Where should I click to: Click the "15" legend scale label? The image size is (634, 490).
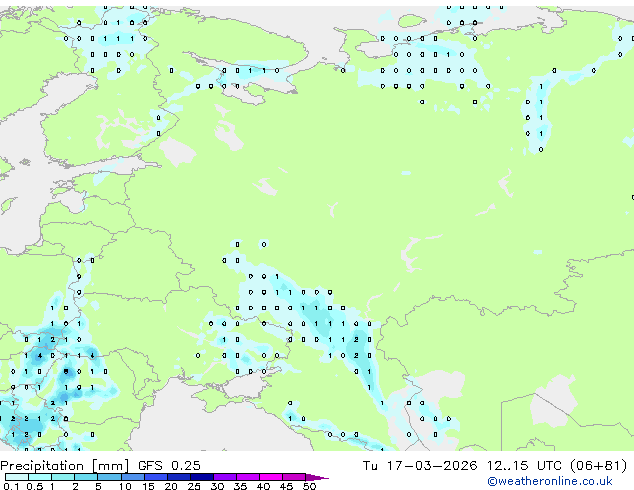coord(148,486)
